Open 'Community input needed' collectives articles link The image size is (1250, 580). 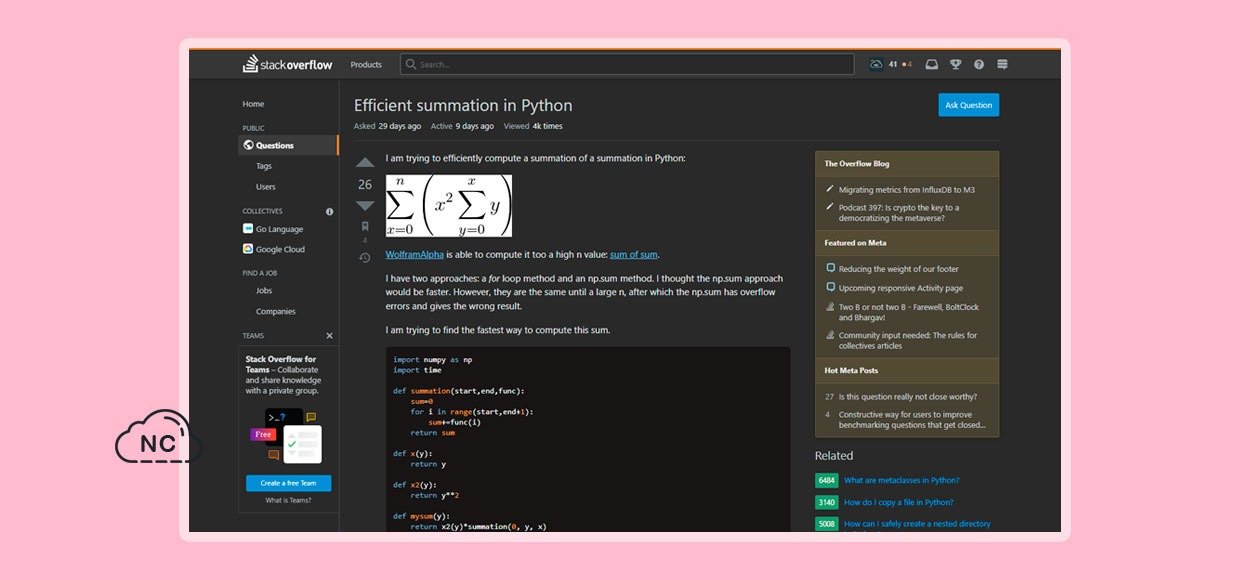[908, 341]
